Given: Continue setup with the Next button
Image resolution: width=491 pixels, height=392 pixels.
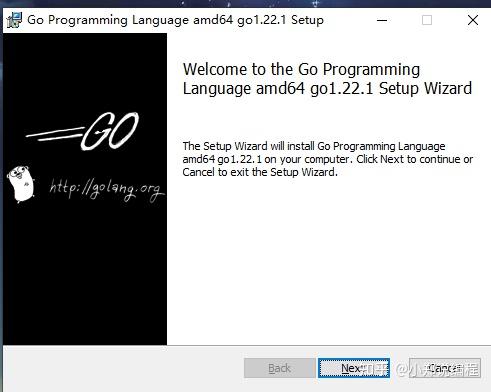Looking at the screenshot, I should (x=354, y=368).
